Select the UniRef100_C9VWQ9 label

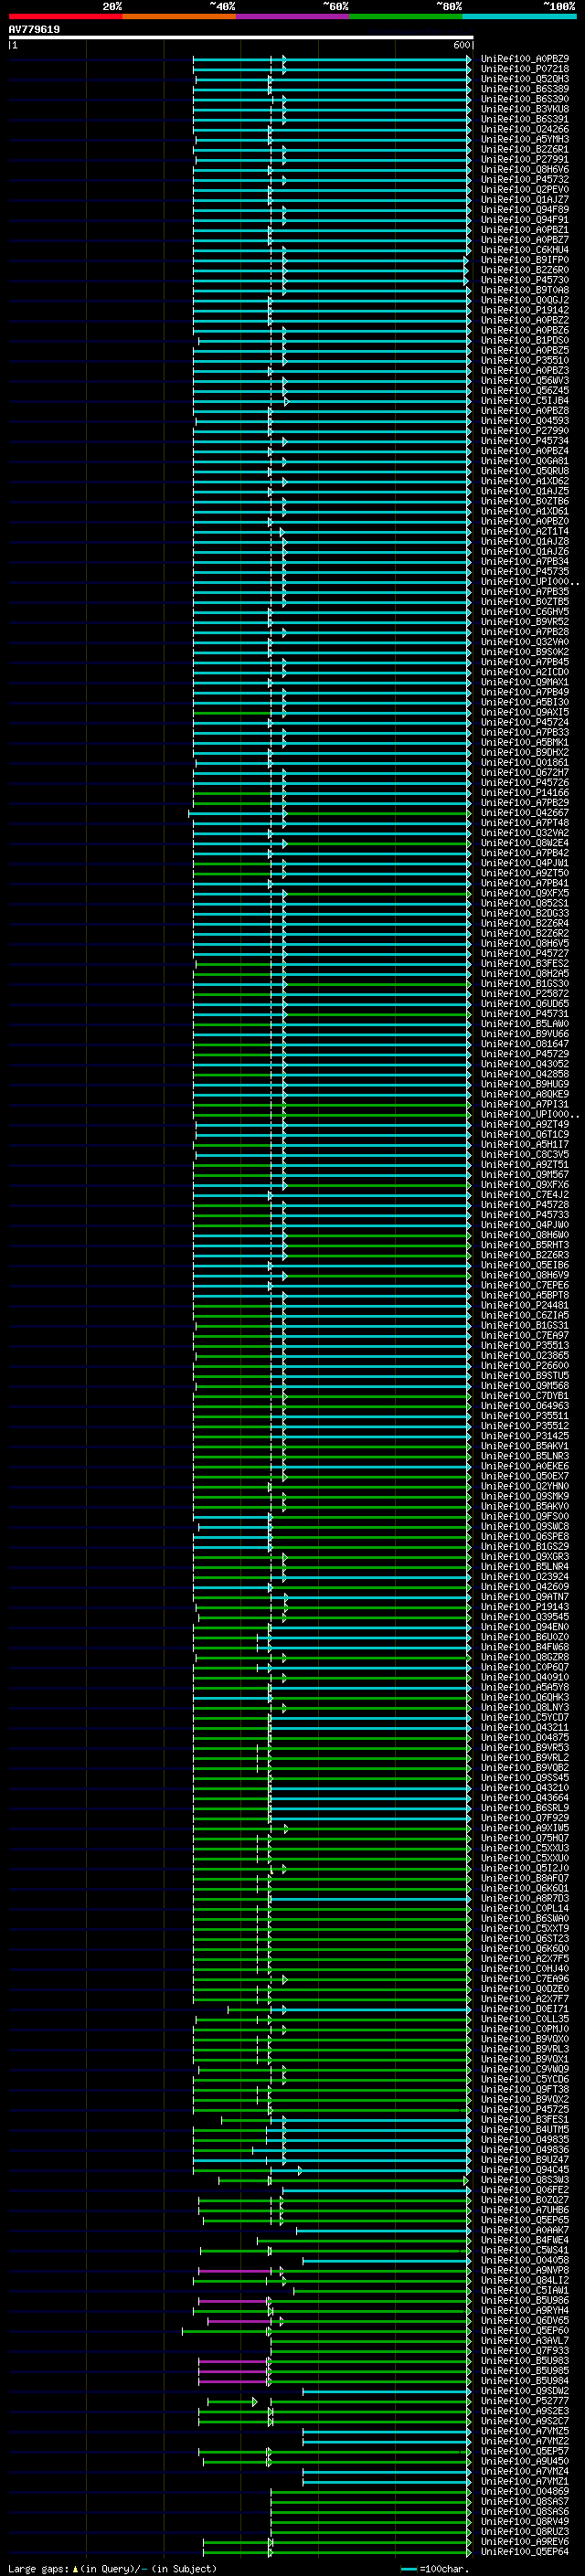point(525,2069)
